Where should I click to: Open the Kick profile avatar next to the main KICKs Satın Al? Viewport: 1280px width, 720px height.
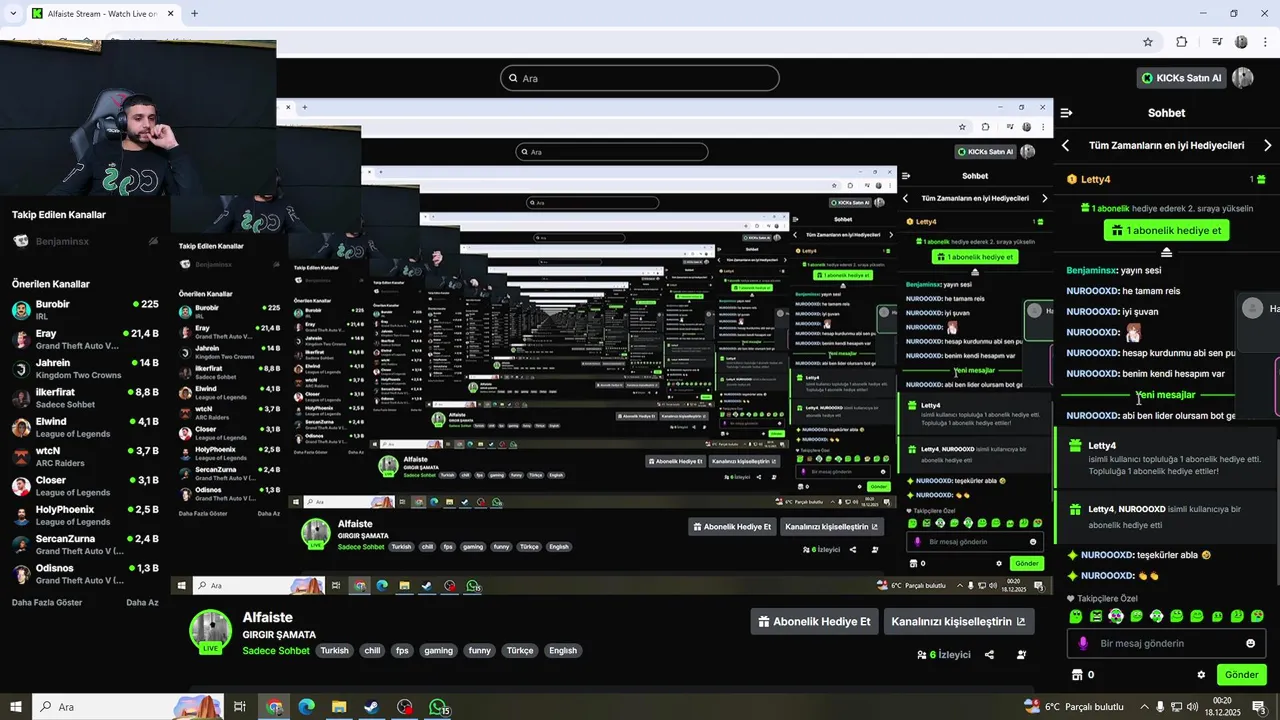[1243, 78]
